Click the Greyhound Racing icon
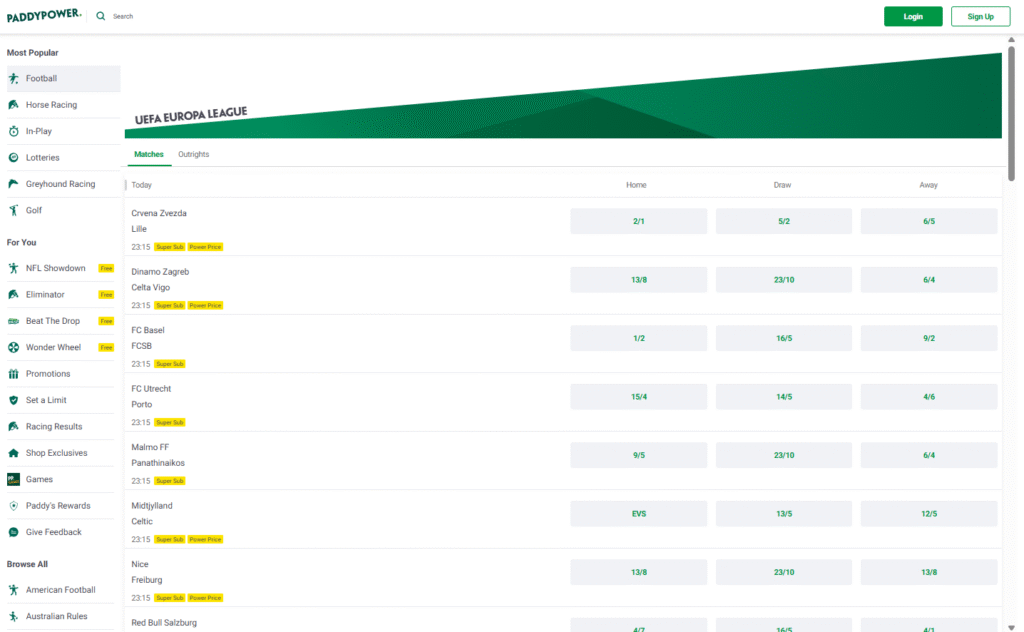 point(14,184)
